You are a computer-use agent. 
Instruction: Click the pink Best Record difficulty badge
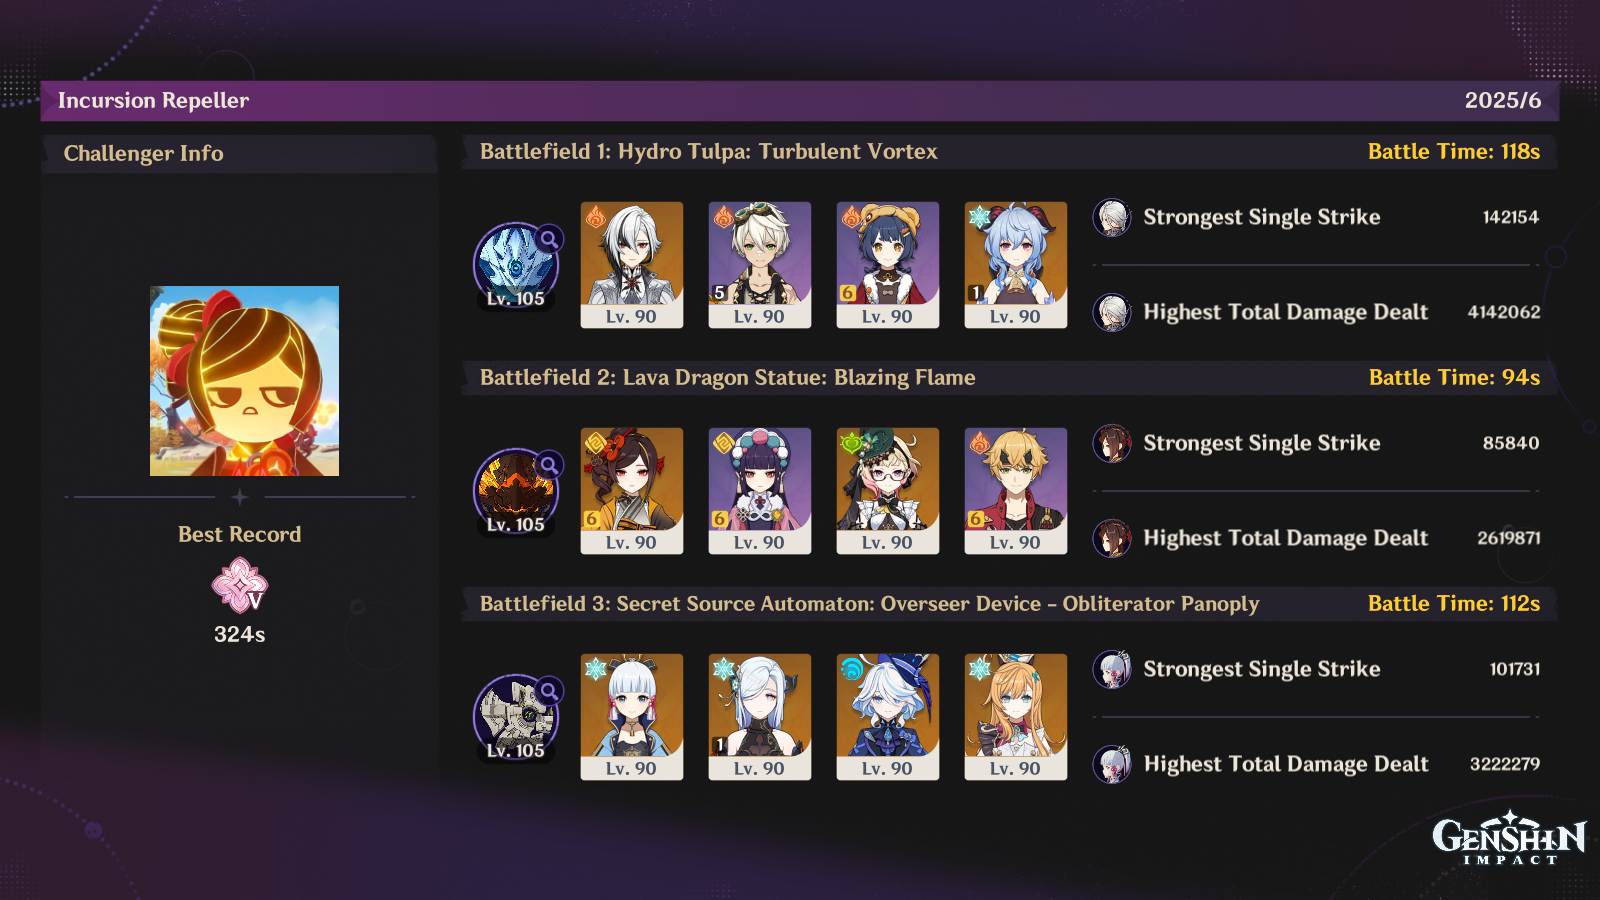pos(240,585)
